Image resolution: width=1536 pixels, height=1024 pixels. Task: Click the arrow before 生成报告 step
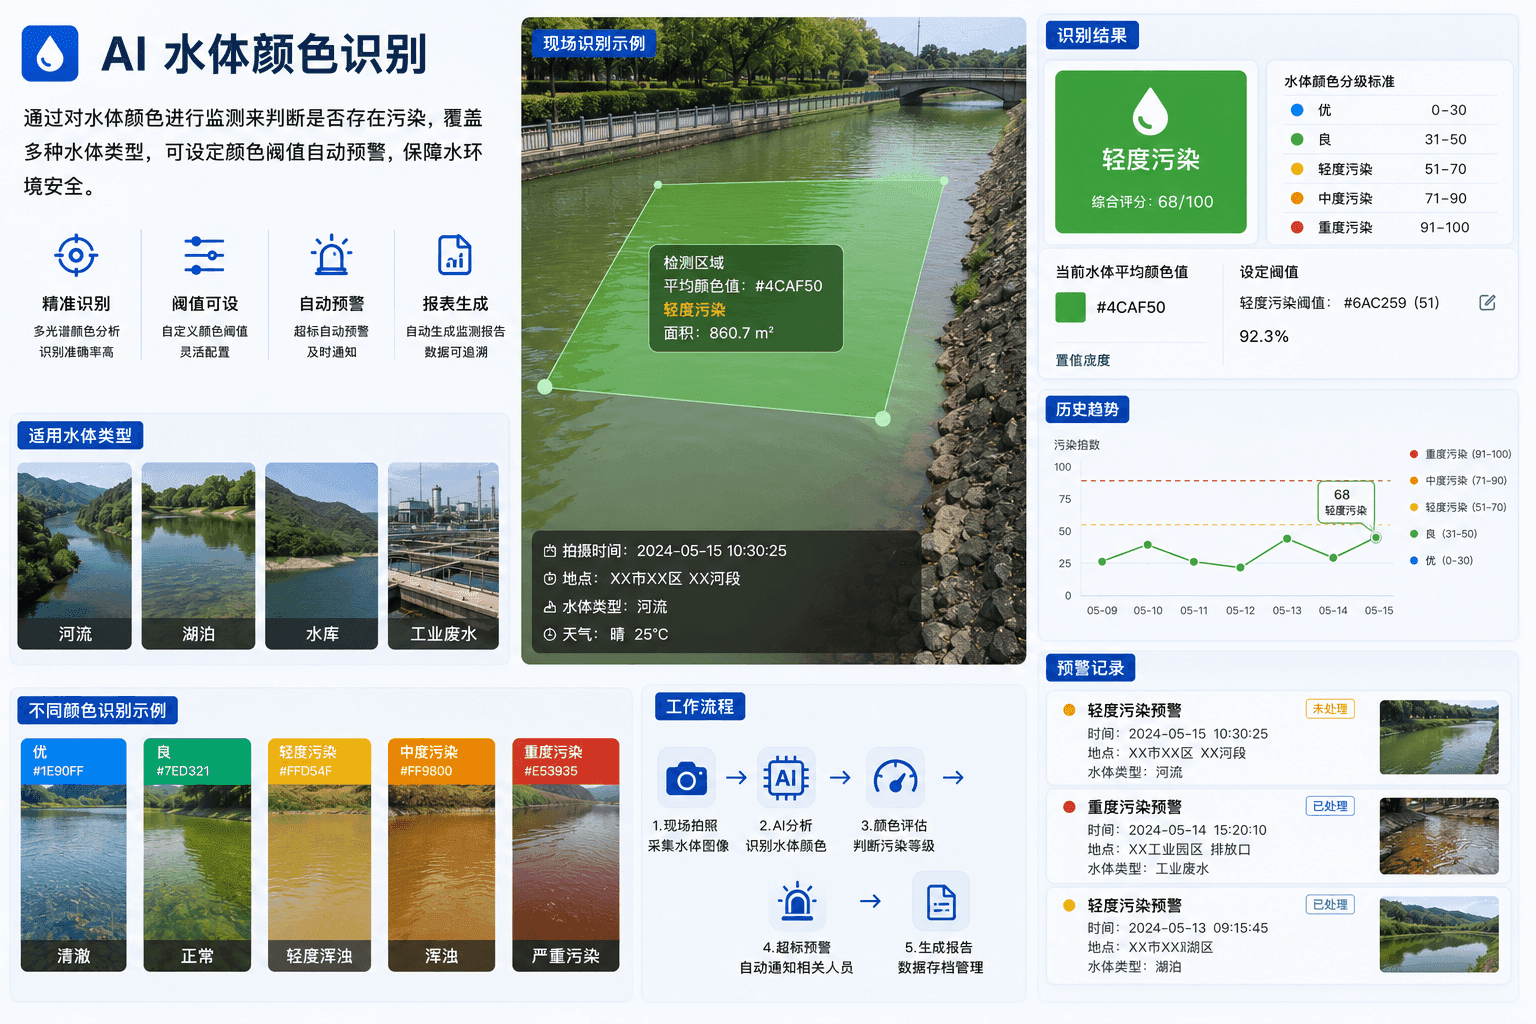[x=871, y=901]
